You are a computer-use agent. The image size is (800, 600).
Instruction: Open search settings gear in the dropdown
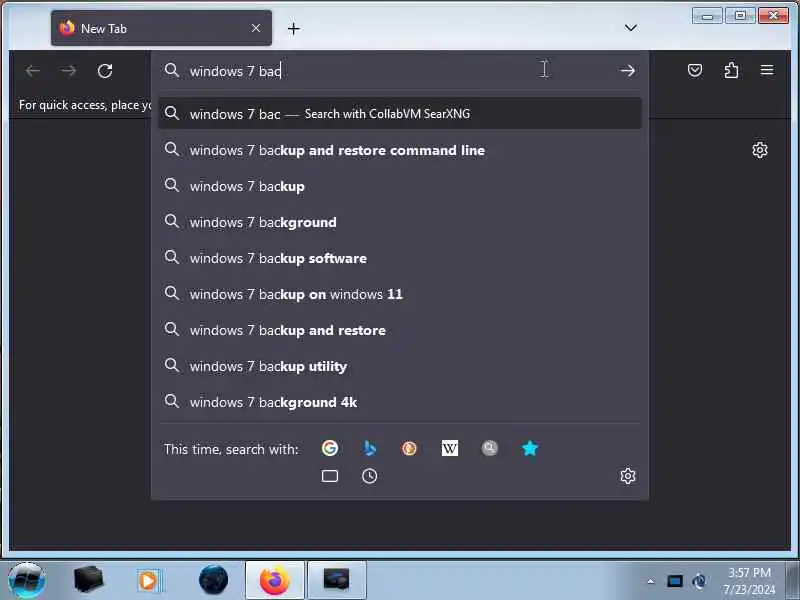click(x=628, y=476)
